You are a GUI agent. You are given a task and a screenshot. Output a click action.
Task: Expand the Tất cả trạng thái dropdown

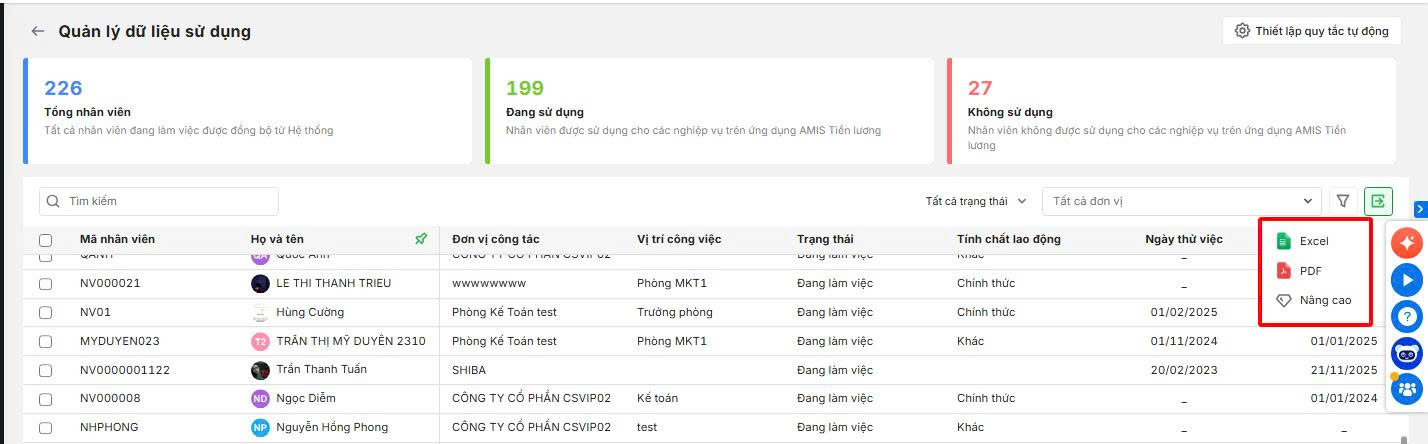[x=976, y=201]
